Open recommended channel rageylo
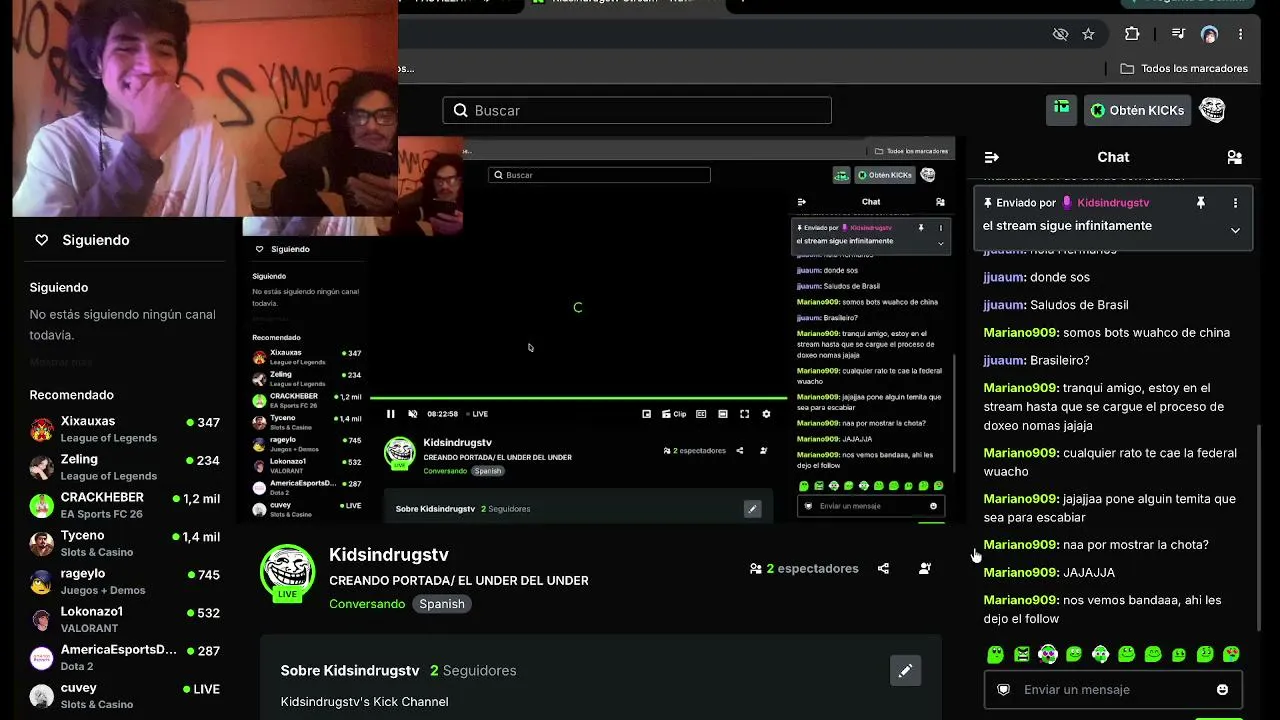The height and width of the screenshot is (720, 1280). pos(125,581)
